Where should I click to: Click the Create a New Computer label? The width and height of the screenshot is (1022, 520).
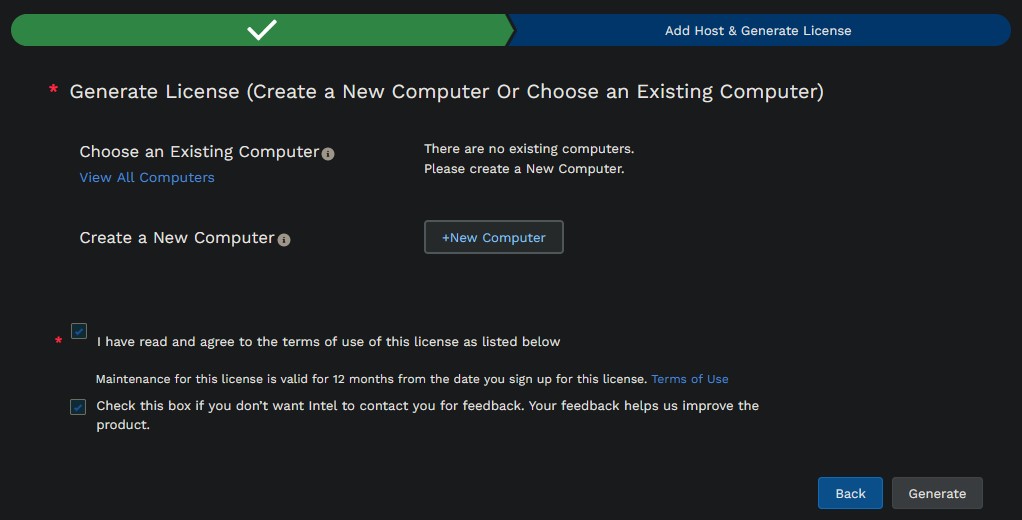click(x=177, y=238)
